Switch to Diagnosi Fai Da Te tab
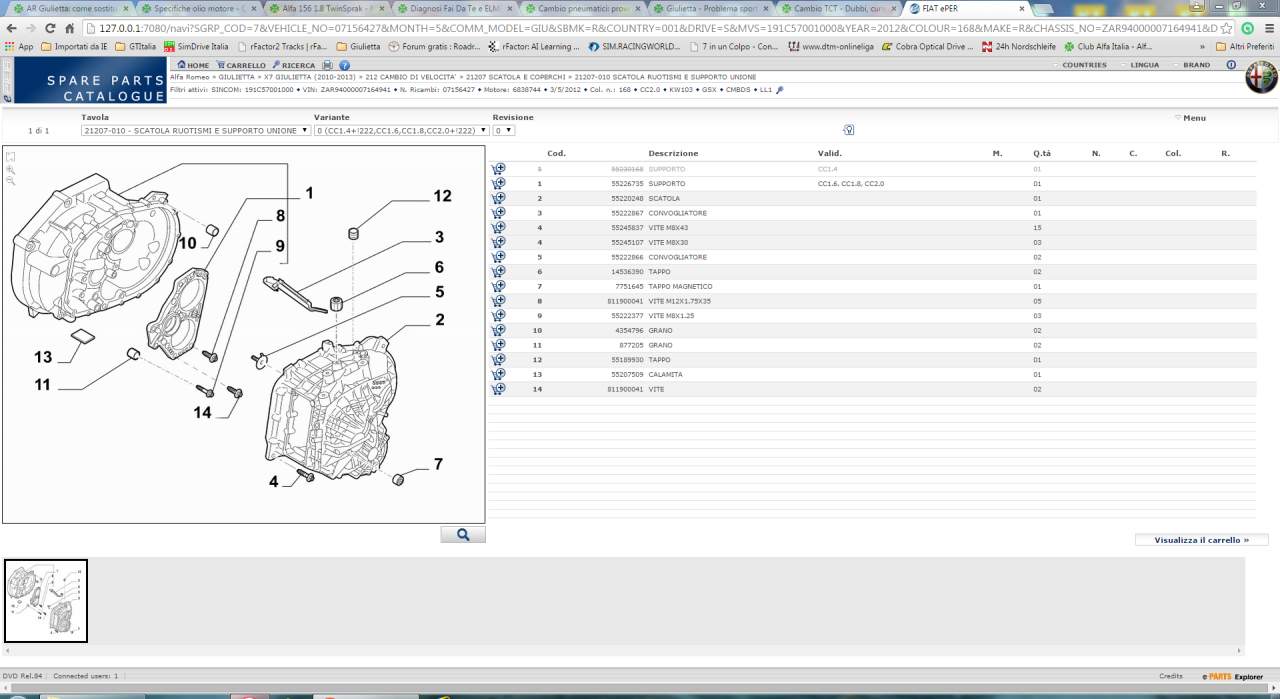This screenshot has width=1280, height=699. click(x=455, y=8)
